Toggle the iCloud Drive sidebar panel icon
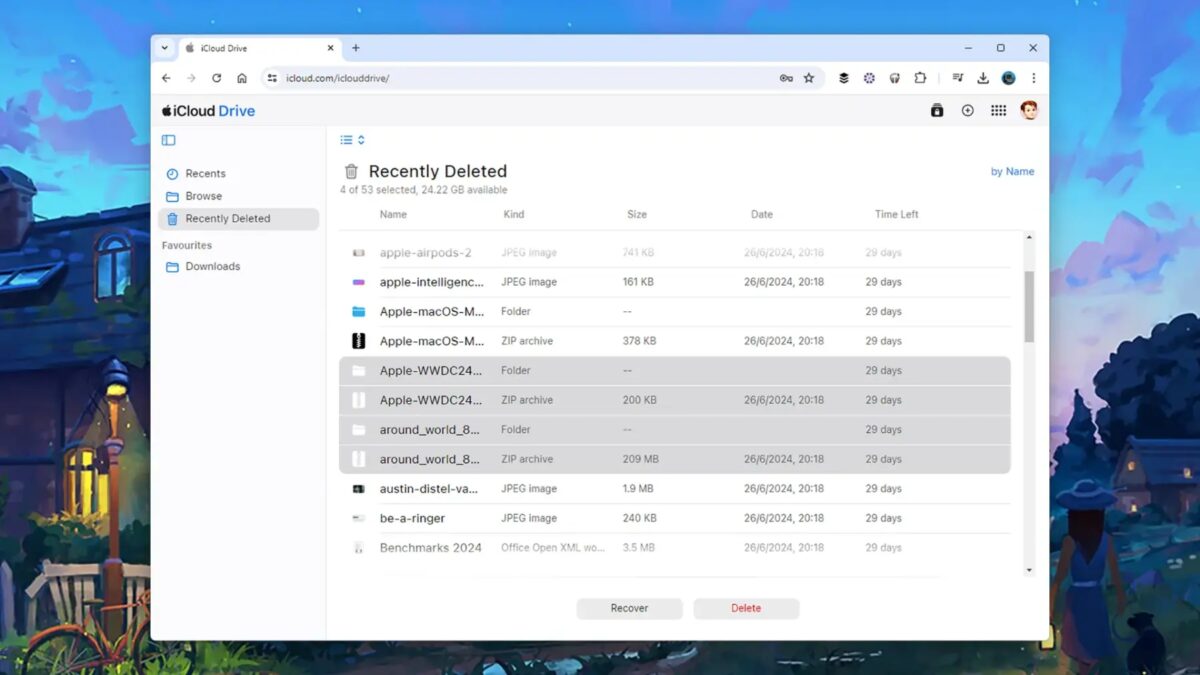The height and width of the screenshot is (675, 1200). click(x=168, y=140)
